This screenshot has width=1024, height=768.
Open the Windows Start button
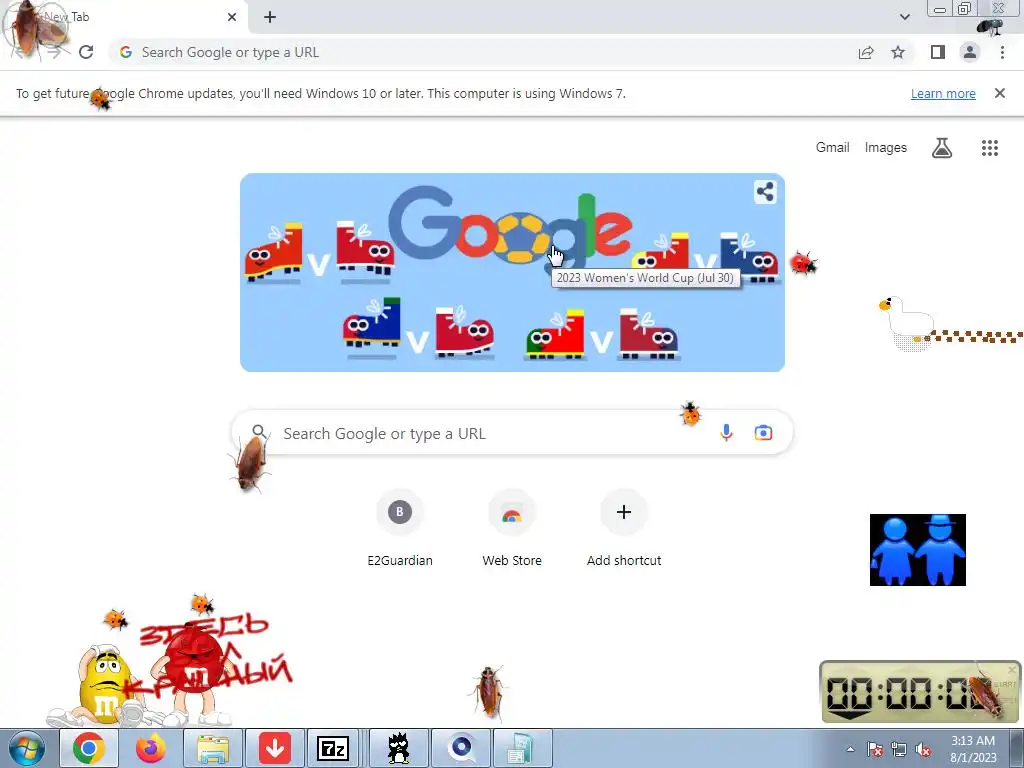[x=27, y=748]
